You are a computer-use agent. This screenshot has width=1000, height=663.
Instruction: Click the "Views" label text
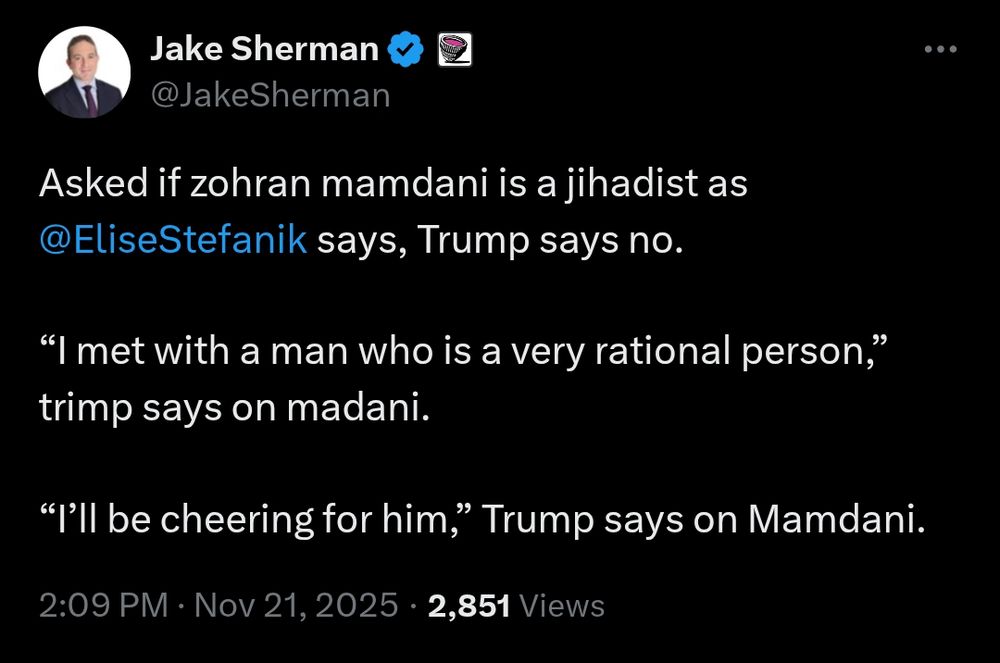(x=563, y=606)
